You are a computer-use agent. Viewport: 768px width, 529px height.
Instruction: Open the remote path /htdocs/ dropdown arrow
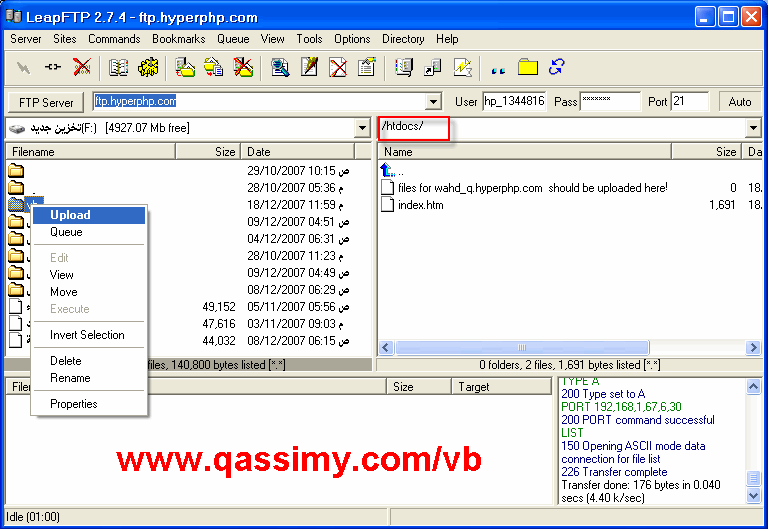click(753, 128)
